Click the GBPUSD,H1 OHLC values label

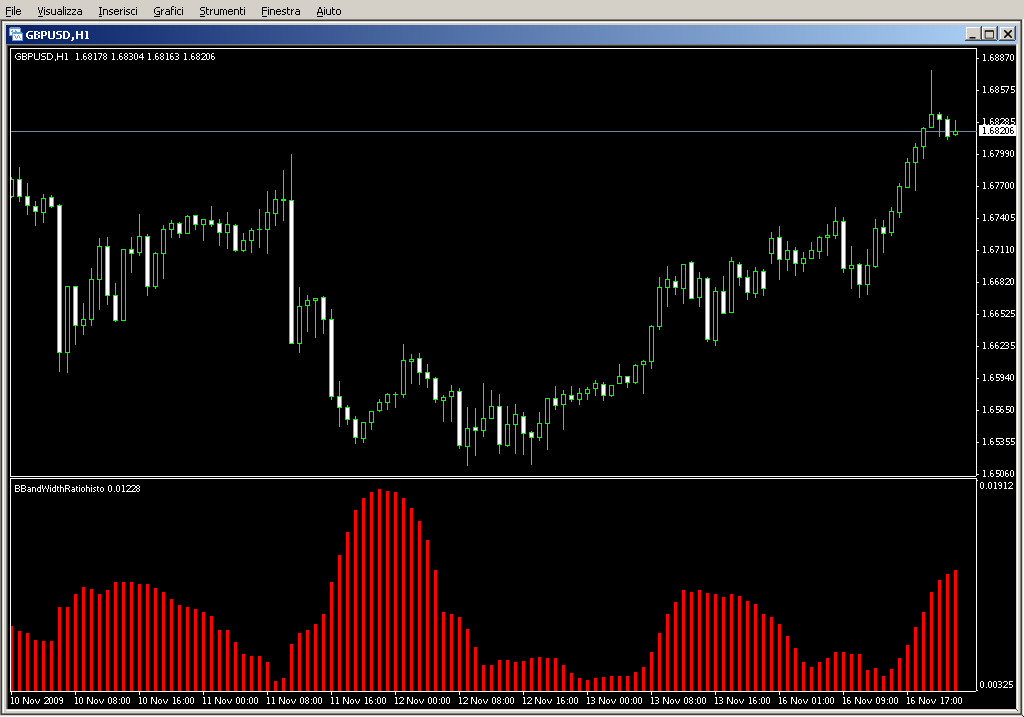[x=115, y=57]
